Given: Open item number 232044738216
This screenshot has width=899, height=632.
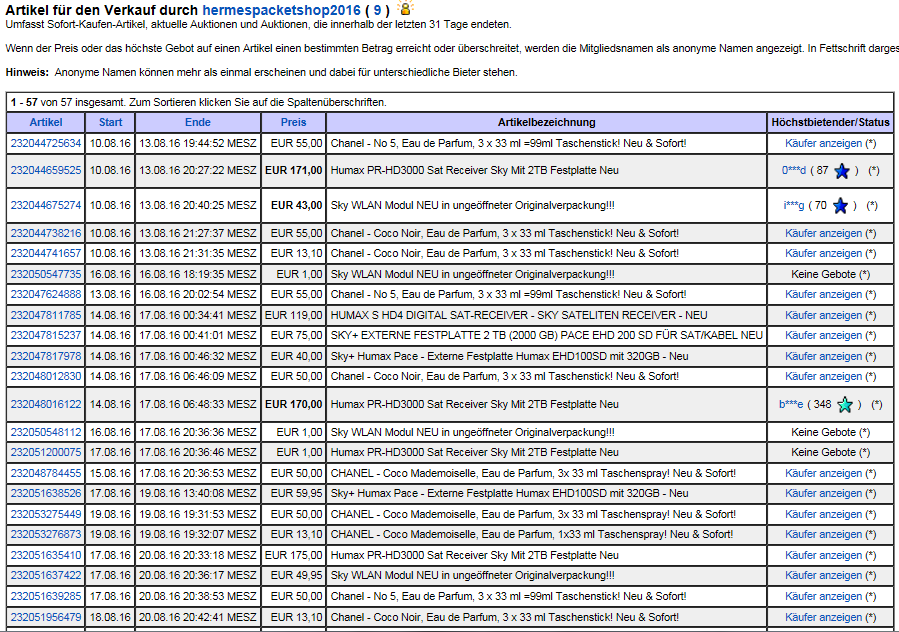Looking at the screenshot, I should click(46, 233).
